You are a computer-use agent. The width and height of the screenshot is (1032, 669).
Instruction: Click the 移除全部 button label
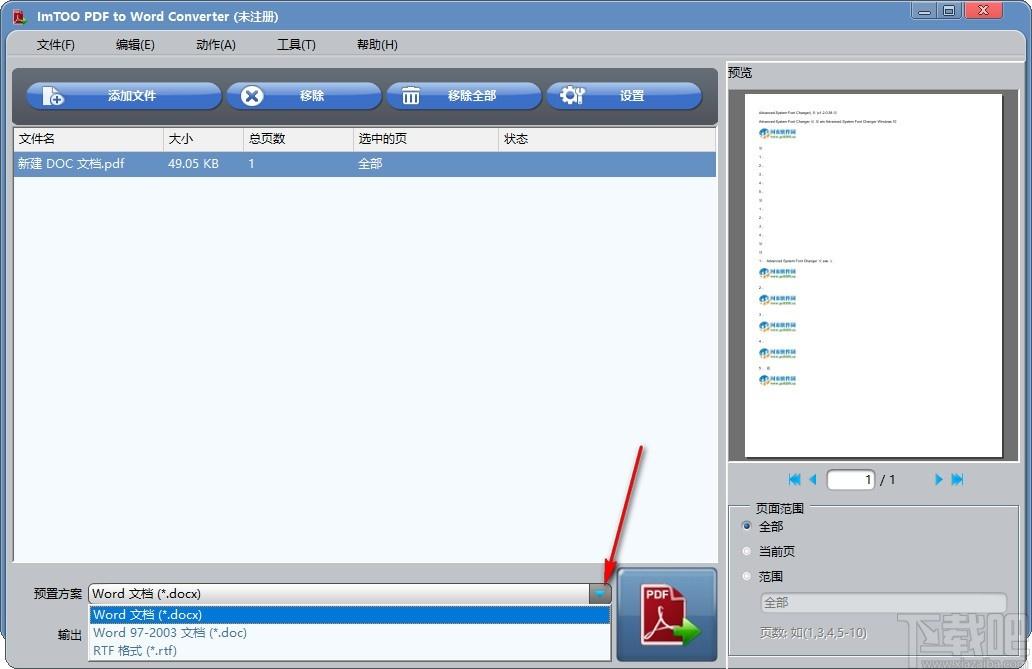click(x=472, y=96)
